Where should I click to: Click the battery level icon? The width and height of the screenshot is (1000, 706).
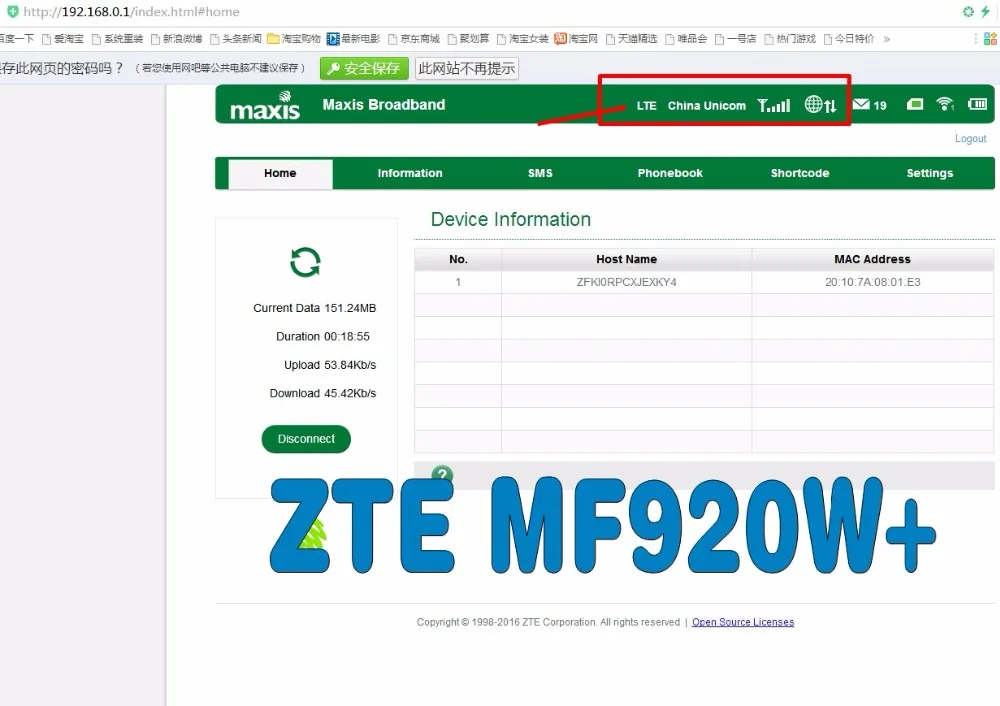pos(977,104)
